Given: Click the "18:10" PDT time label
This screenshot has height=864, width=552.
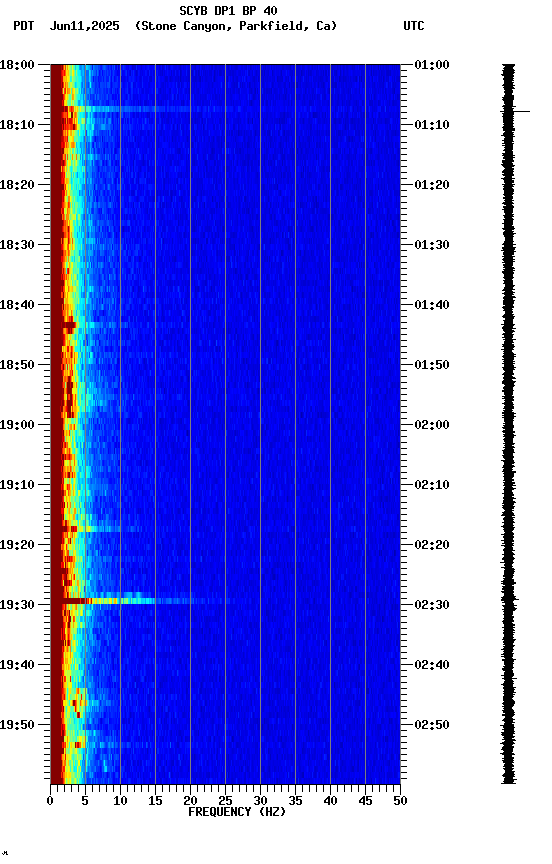Looking at the screenshot, I should [x=17, y=125].
